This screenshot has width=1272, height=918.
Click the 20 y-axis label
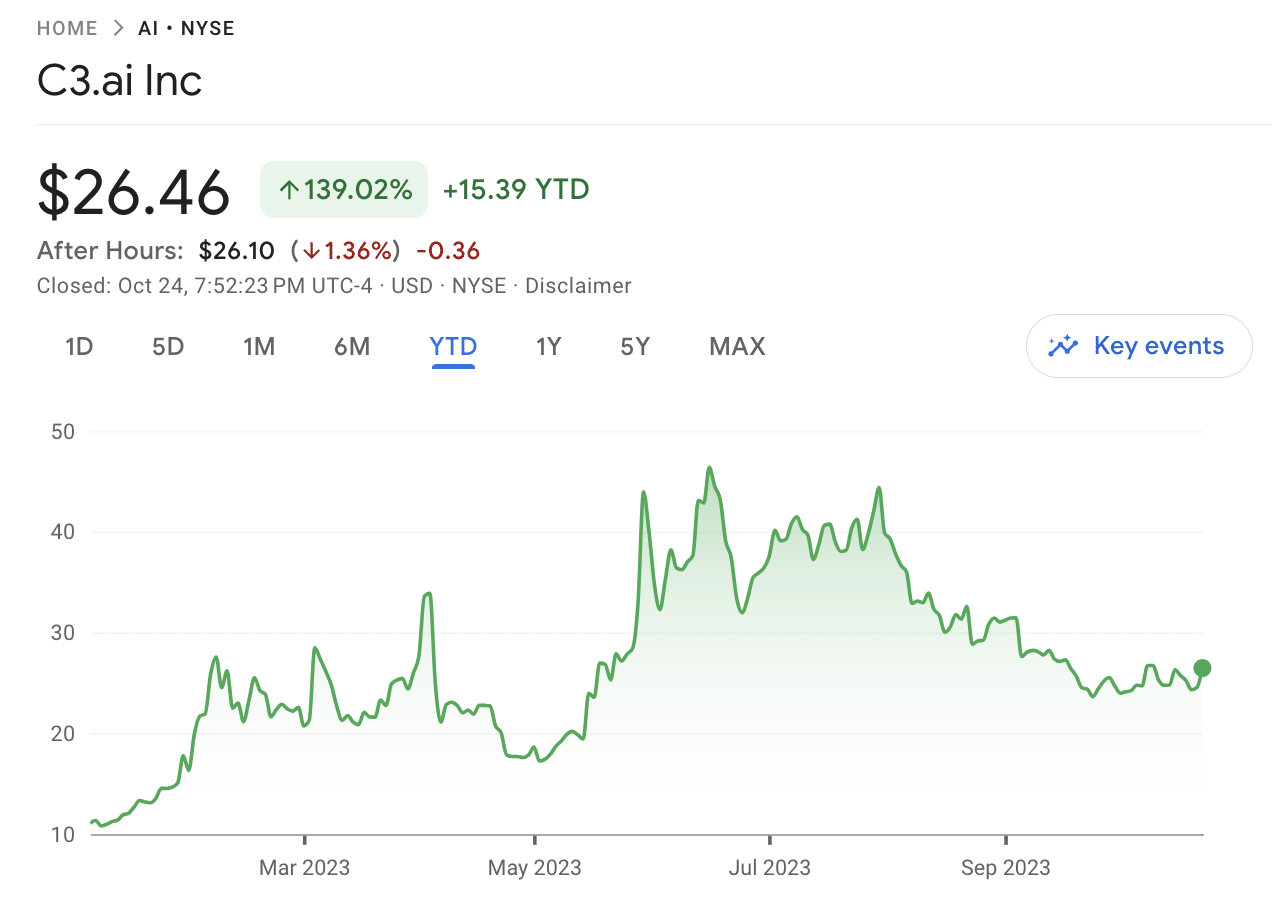click(x=63, y=734)
